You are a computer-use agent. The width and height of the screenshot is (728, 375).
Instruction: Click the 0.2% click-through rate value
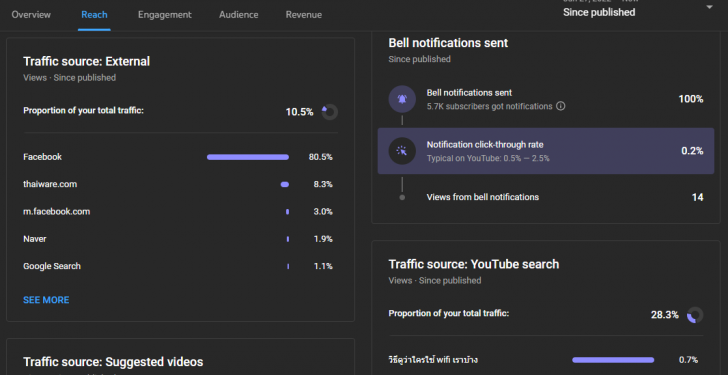692,151
